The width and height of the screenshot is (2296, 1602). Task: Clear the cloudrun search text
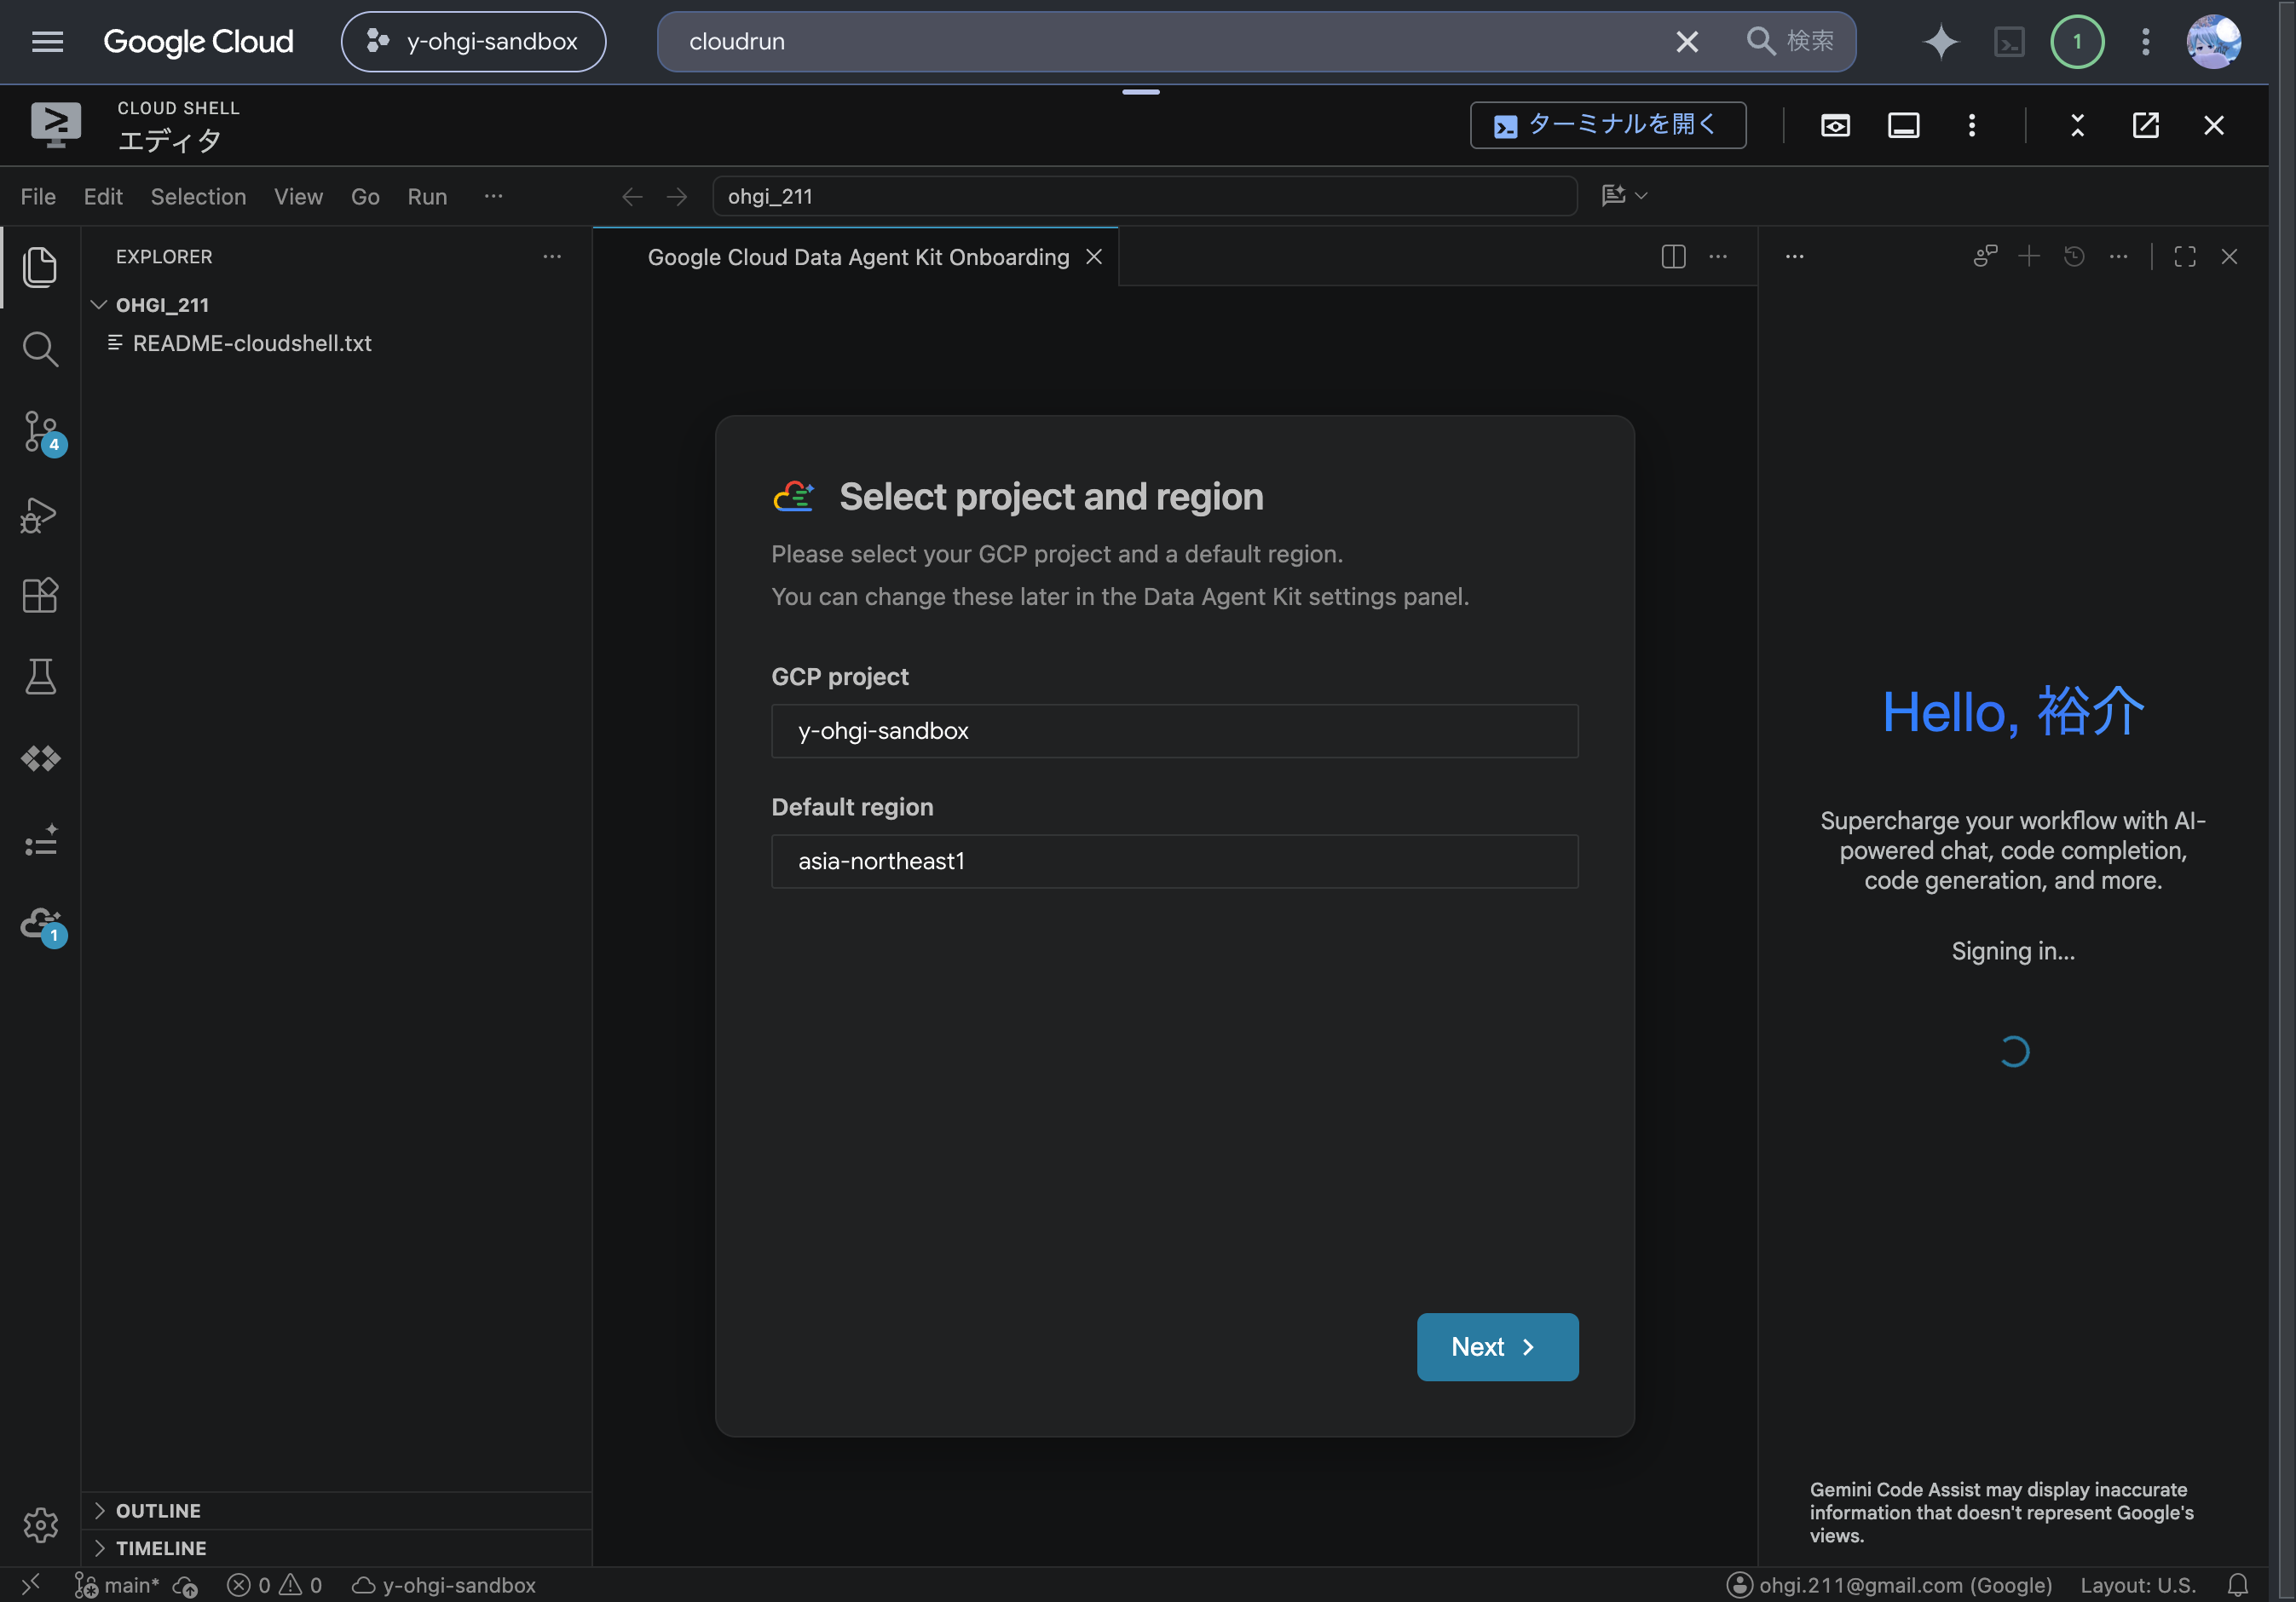tap(1687, 41)
